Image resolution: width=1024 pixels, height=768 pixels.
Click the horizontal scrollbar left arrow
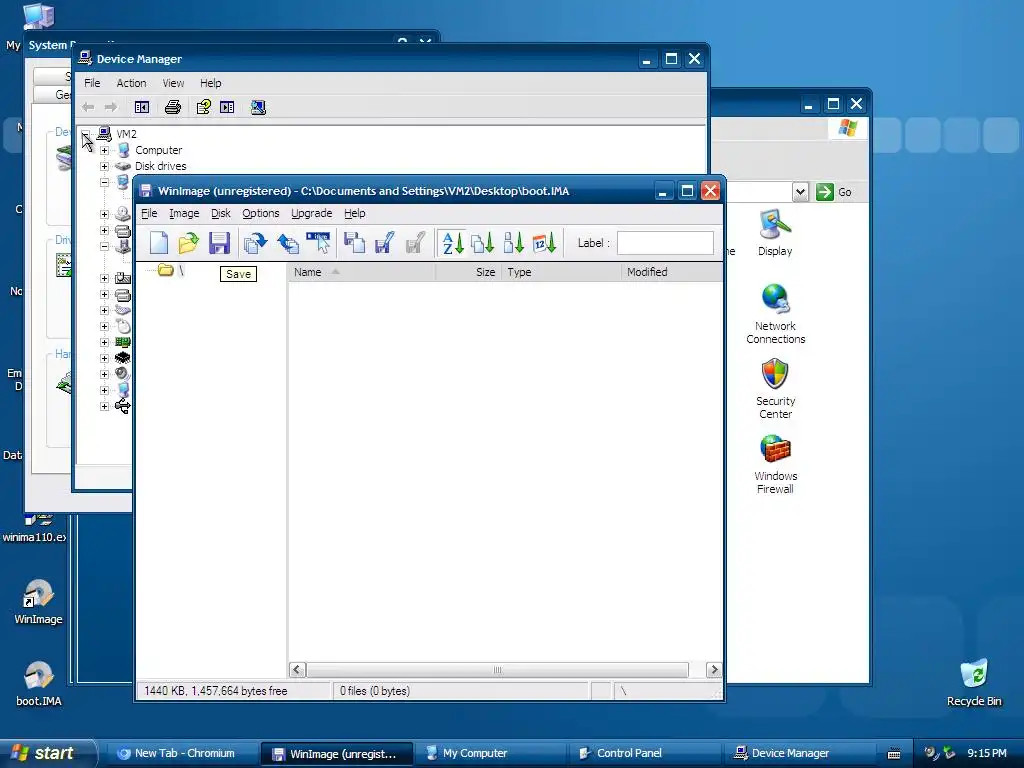click(x=297, y=670)
